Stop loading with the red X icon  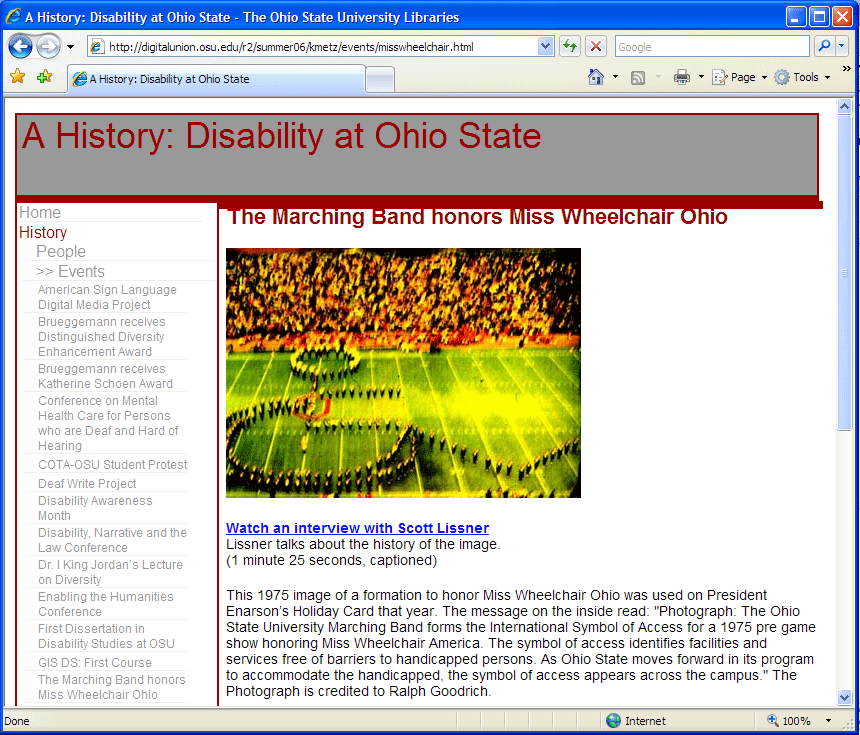596,47
